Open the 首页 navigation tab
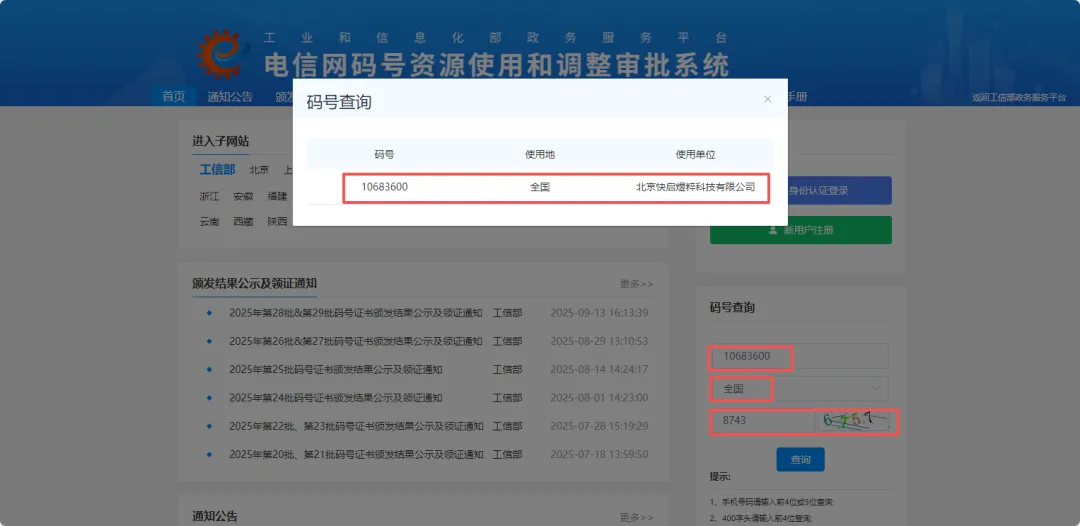 174,96
